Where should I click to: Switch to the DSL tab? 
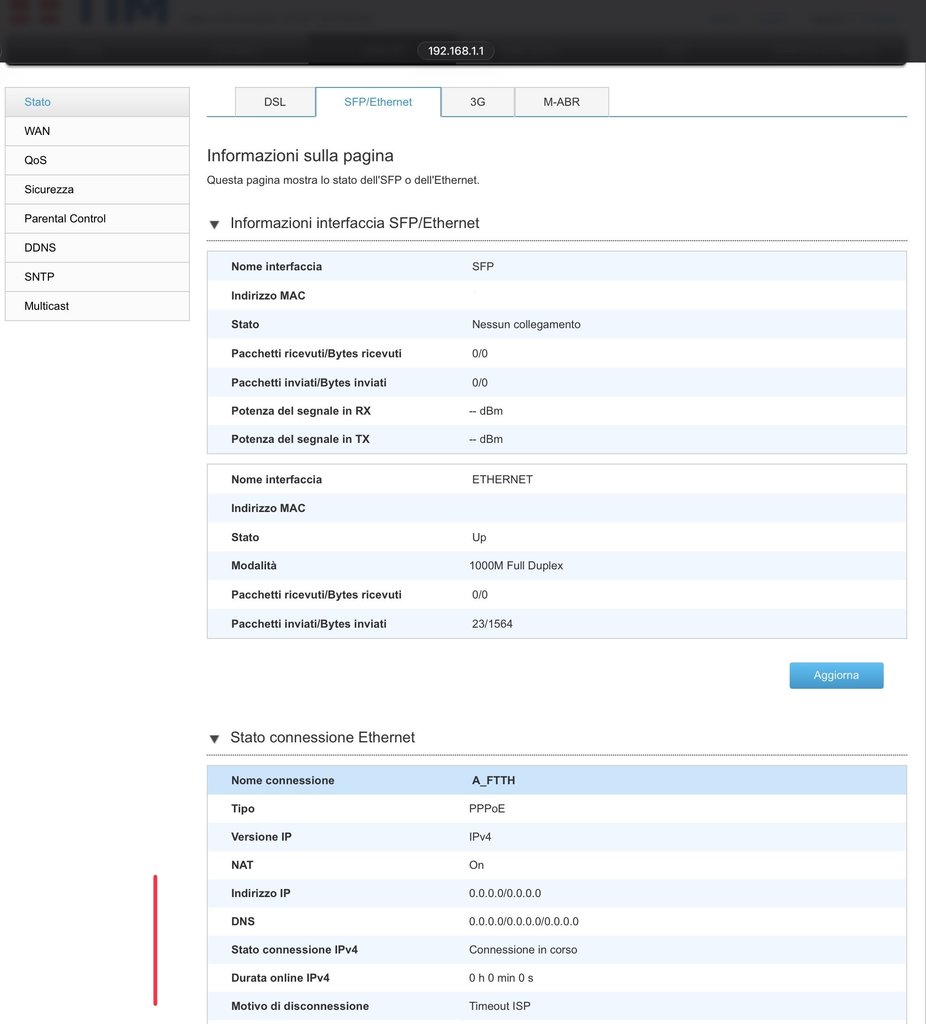275,102
